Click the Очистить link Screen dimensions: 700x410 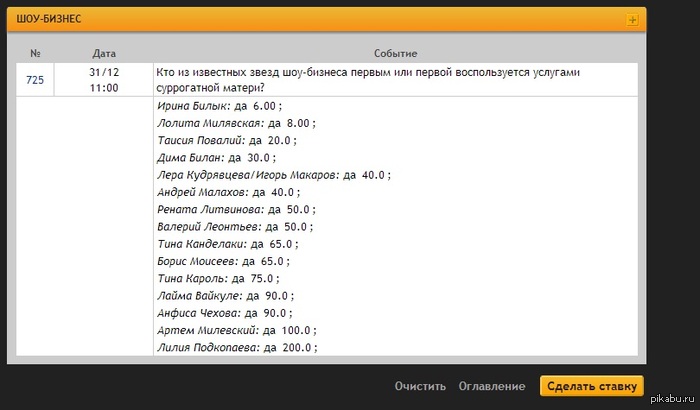(420, 386)
